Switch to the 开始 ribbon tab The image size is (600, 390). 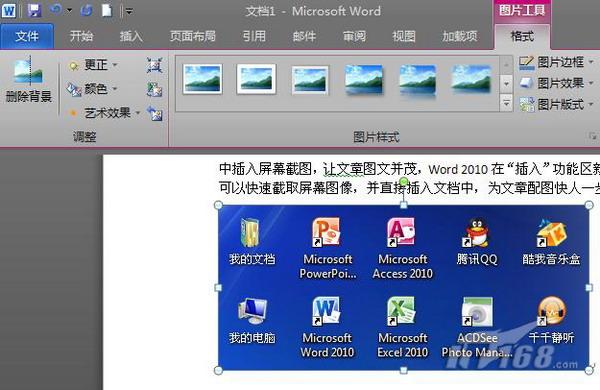(82, 36)
